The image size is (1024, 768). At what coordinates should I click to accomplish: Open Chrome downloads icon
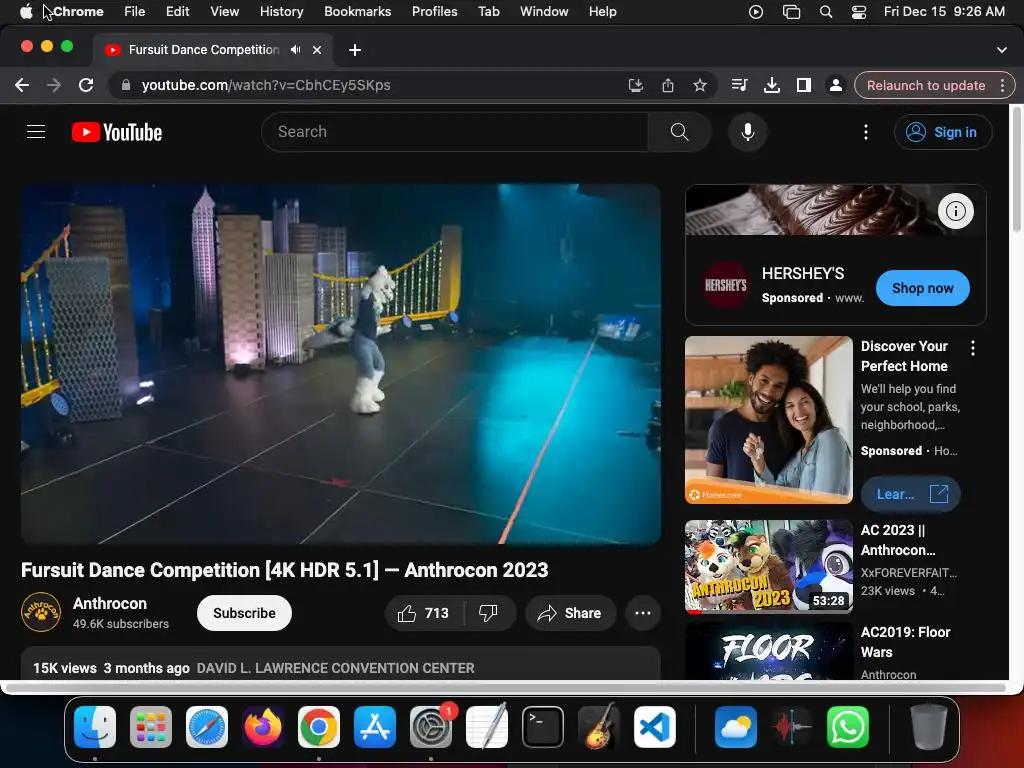point(771,85)
